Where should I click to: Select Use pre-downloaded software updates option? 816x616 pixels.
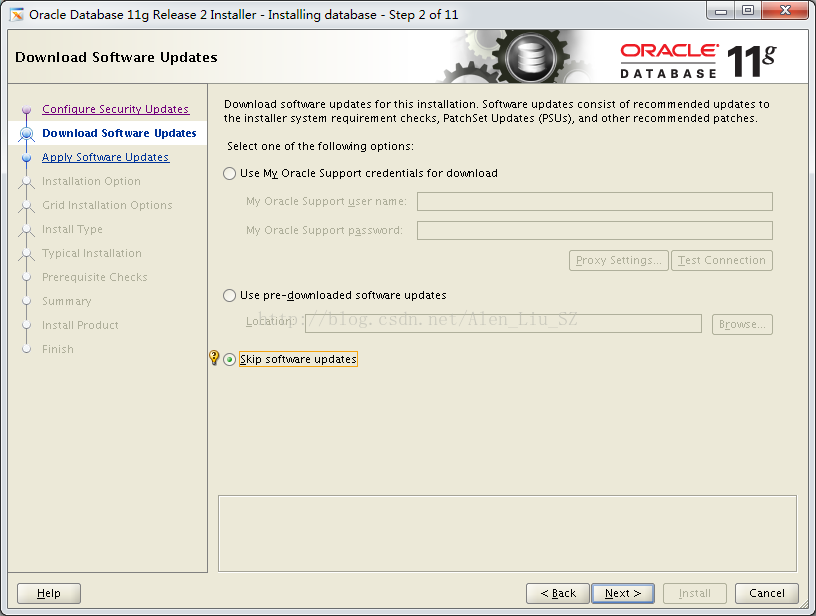click(x=230, y=296)
